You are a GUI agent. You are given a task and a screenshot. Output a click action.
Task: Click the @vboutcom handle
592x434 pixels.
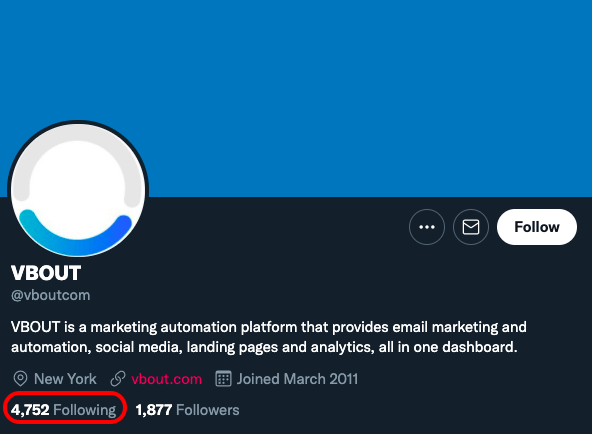pyautogui.click(x=51, y=295)
